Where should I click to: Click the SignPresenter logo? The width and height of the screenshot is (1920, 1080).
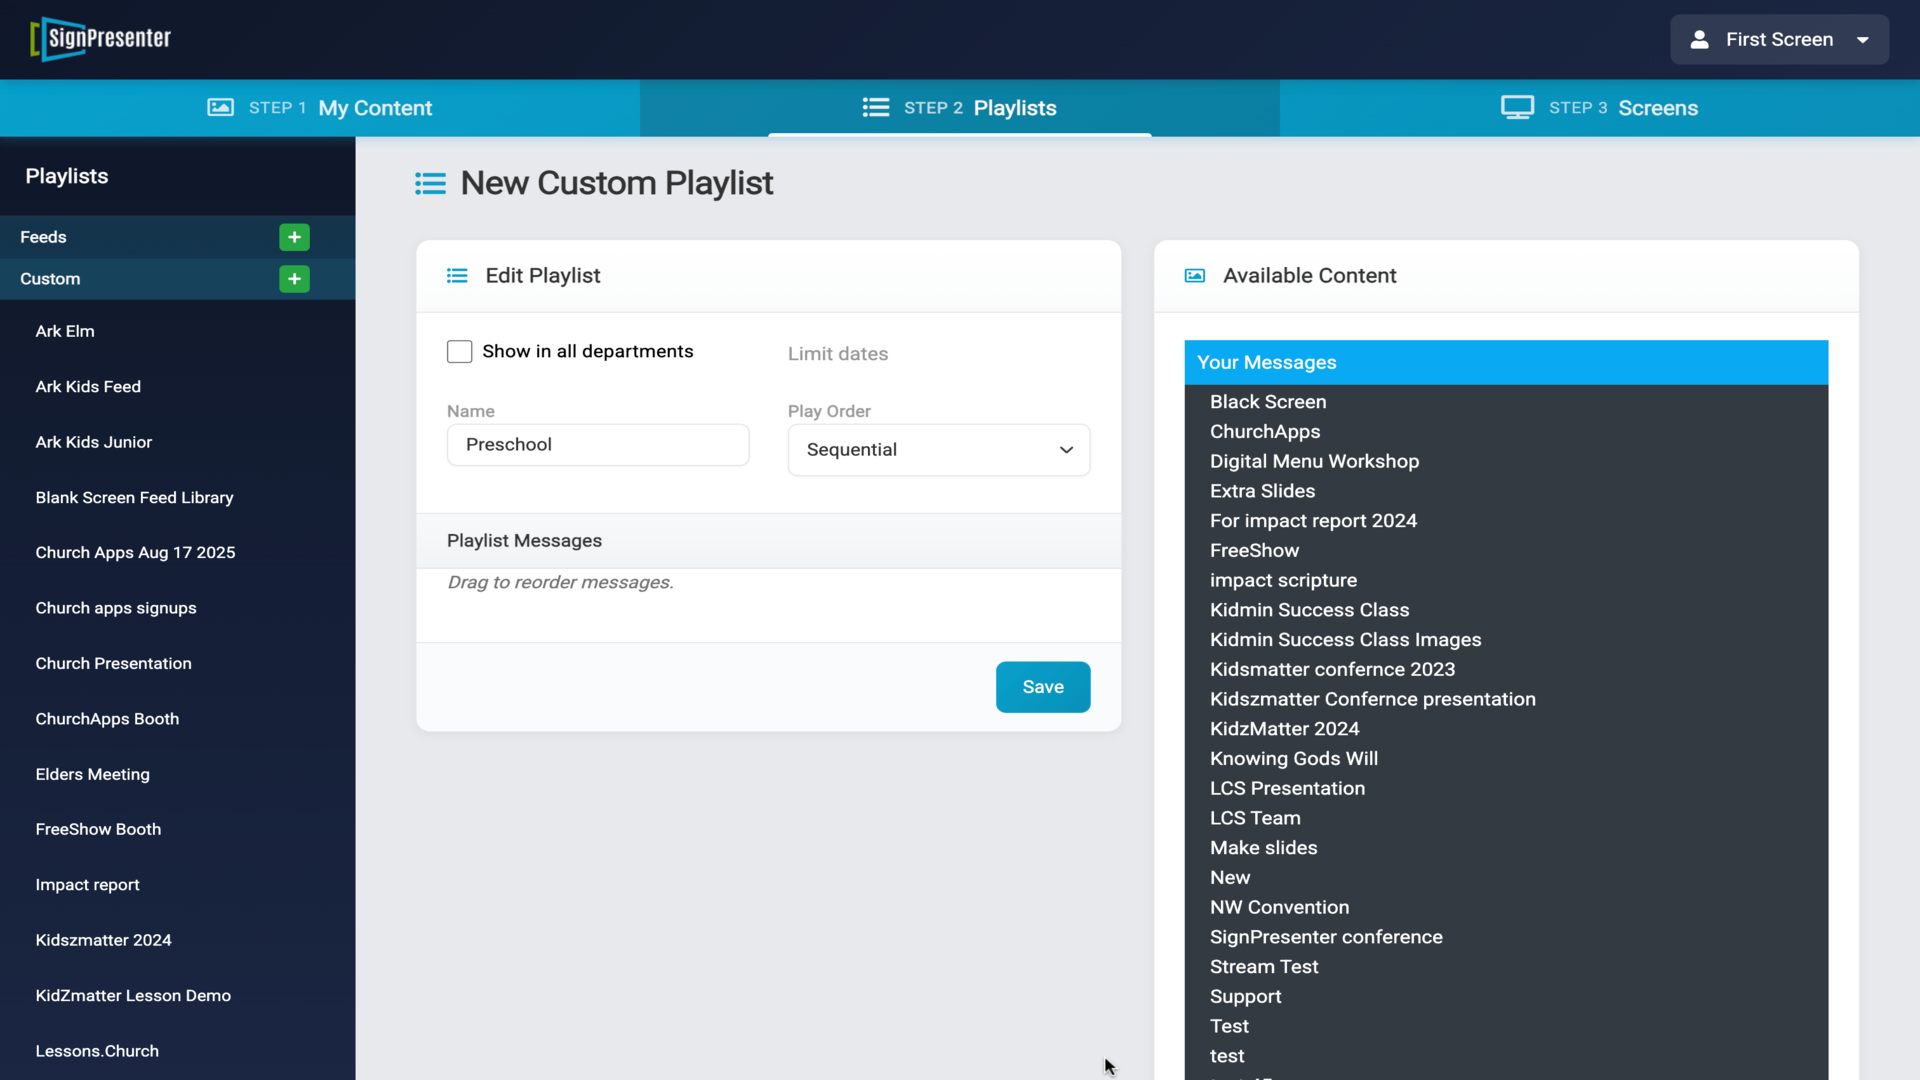click(101, 39)
